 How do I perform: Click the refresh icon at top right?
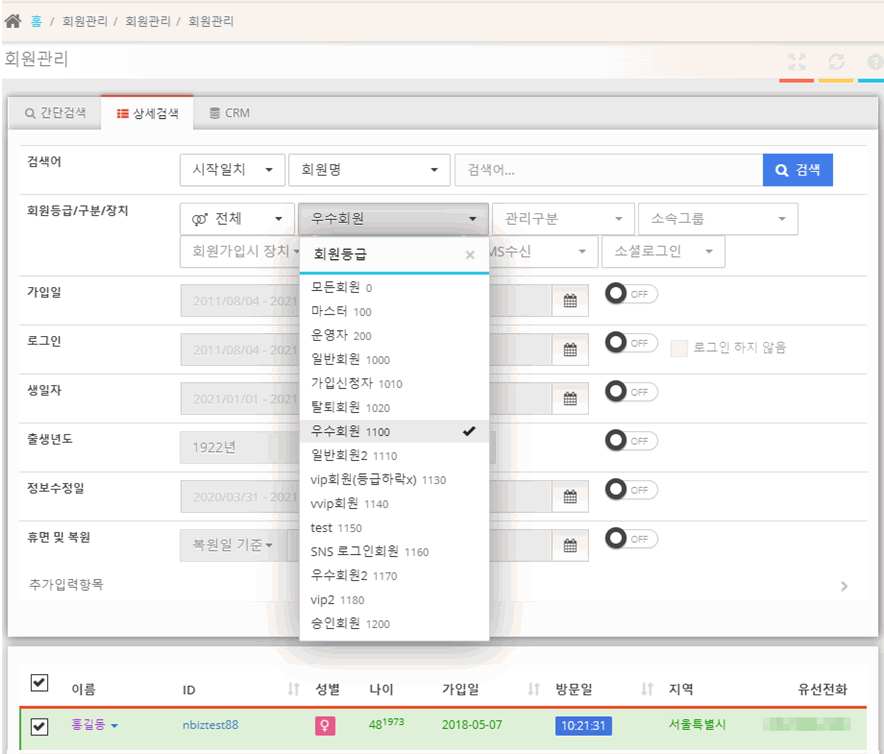point(836,61)
